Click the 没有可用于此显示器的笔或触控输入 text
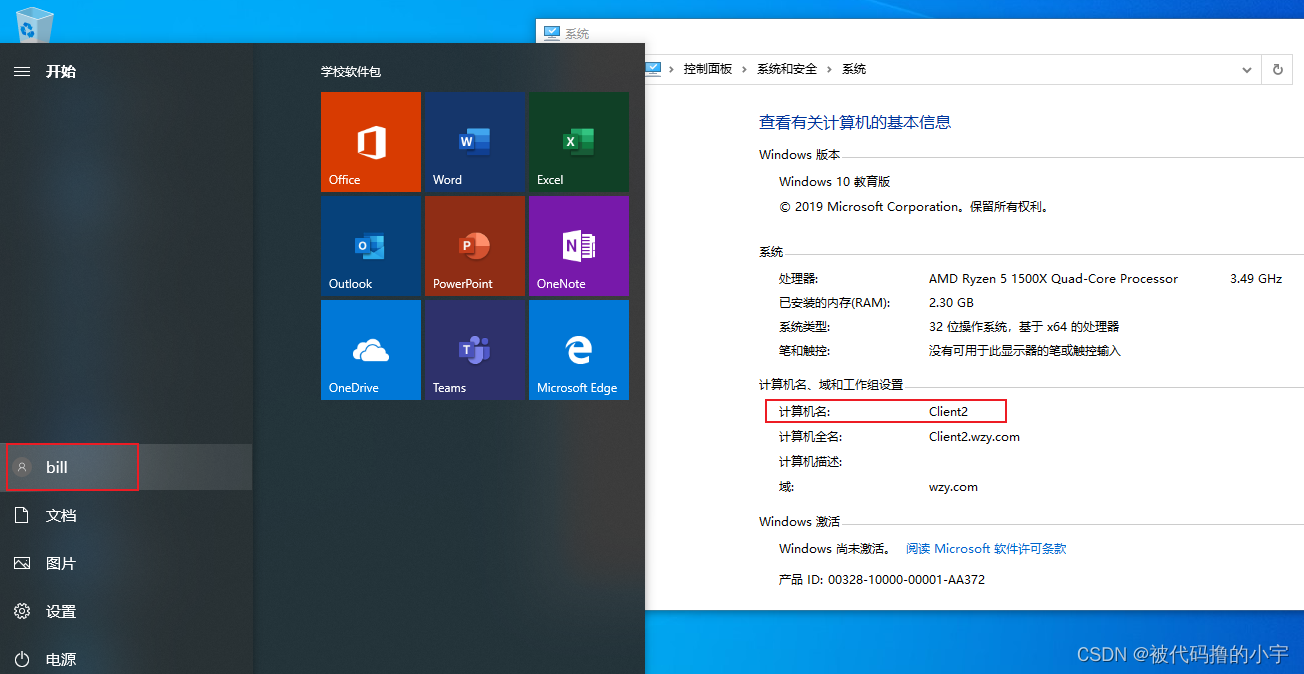The image size is (1304, 674). coord(1025,350)
